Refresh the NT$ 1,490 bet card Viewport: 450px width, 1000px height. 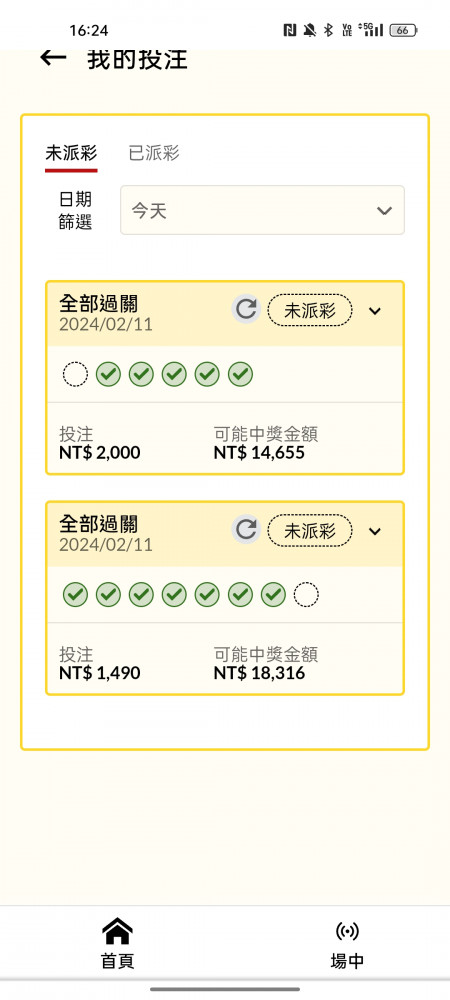(245, 530)
